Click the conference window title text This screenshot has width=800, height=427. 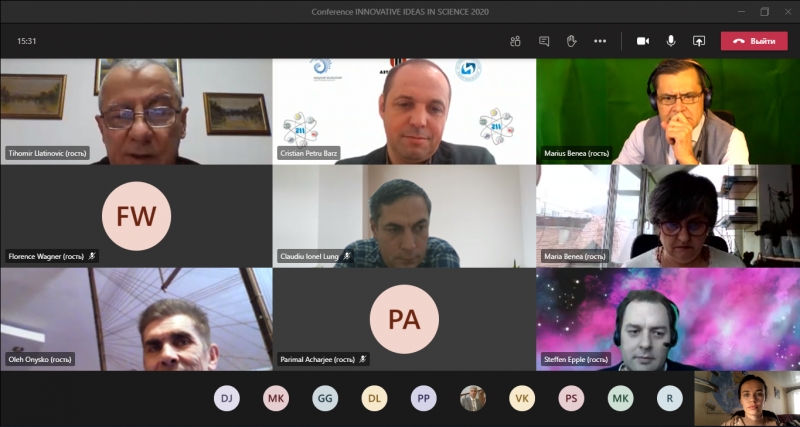(400, 12)
